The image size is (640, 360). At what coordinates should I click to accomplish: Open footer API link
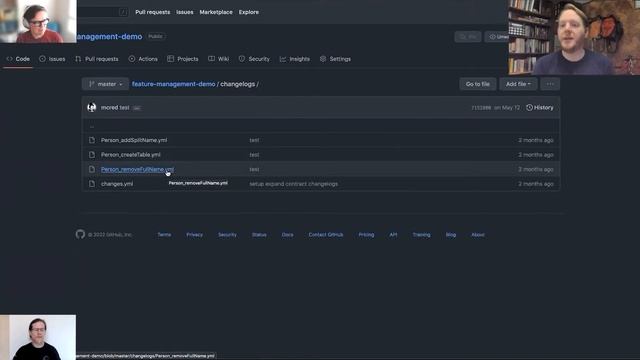tap(393, 235)
